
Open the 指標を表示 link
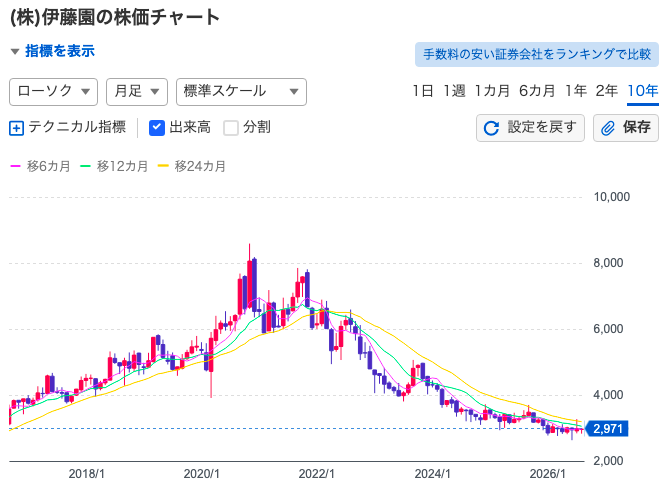tap(60, 51)
